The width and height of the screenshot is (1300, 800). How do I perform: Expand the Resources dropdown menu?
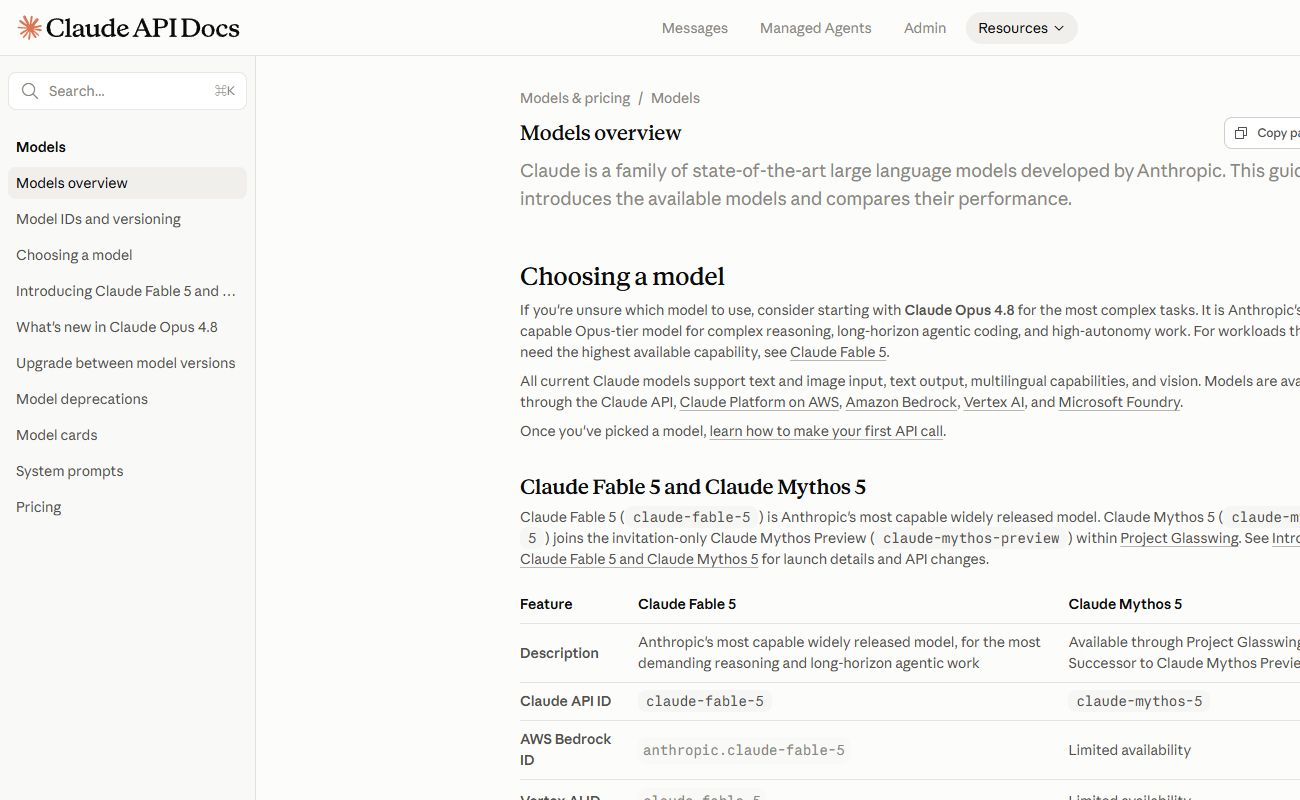click(1021, 28)
